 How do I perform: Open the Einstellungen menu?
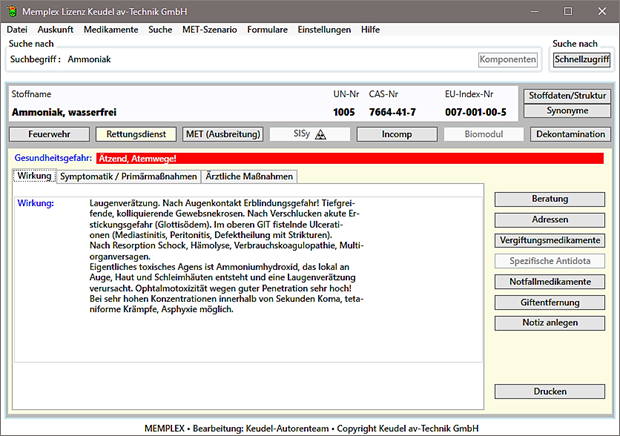tap(324, 30)
